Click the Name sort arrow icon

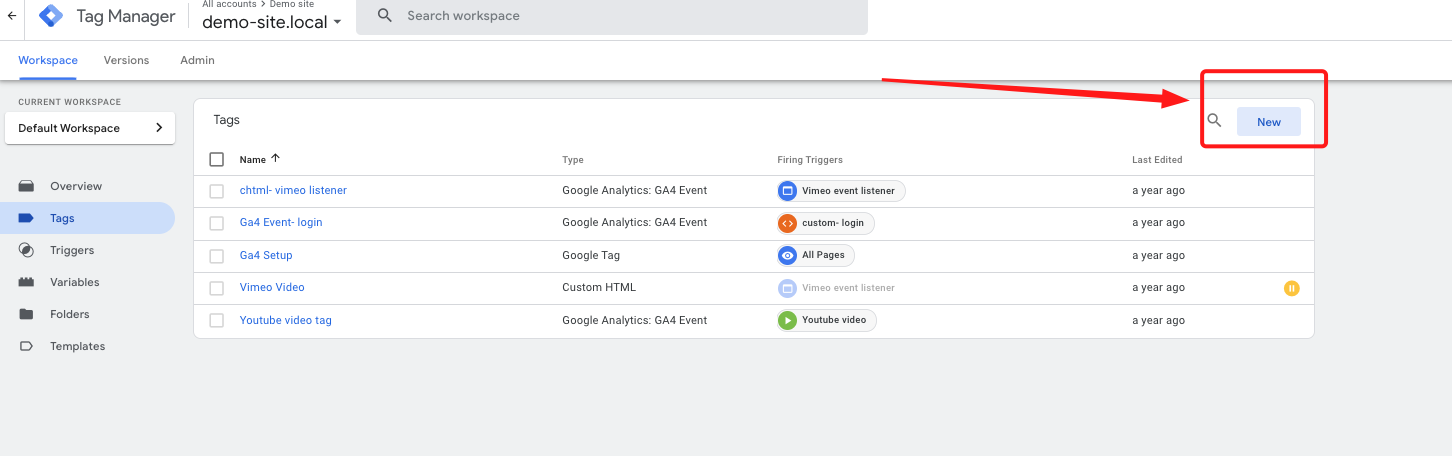pos(276,158)
